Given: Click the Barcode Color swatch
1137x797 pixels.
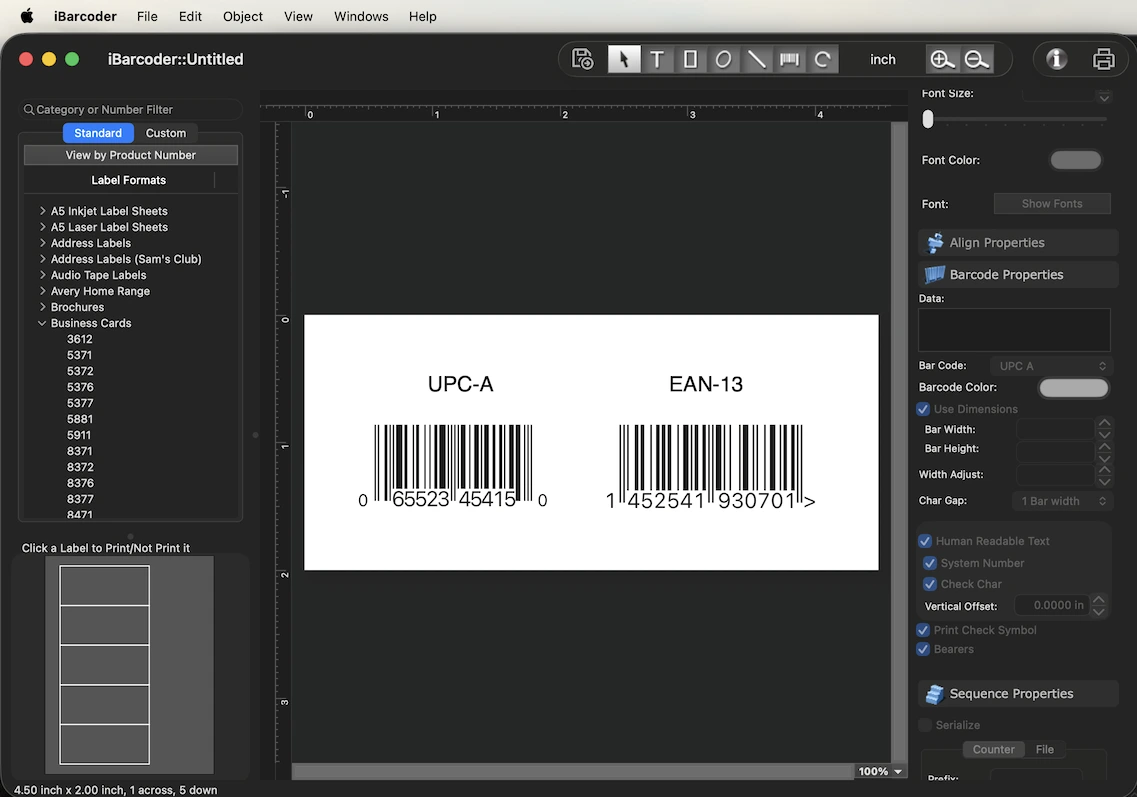Looking at the screenshot, I should (1073, 388).
